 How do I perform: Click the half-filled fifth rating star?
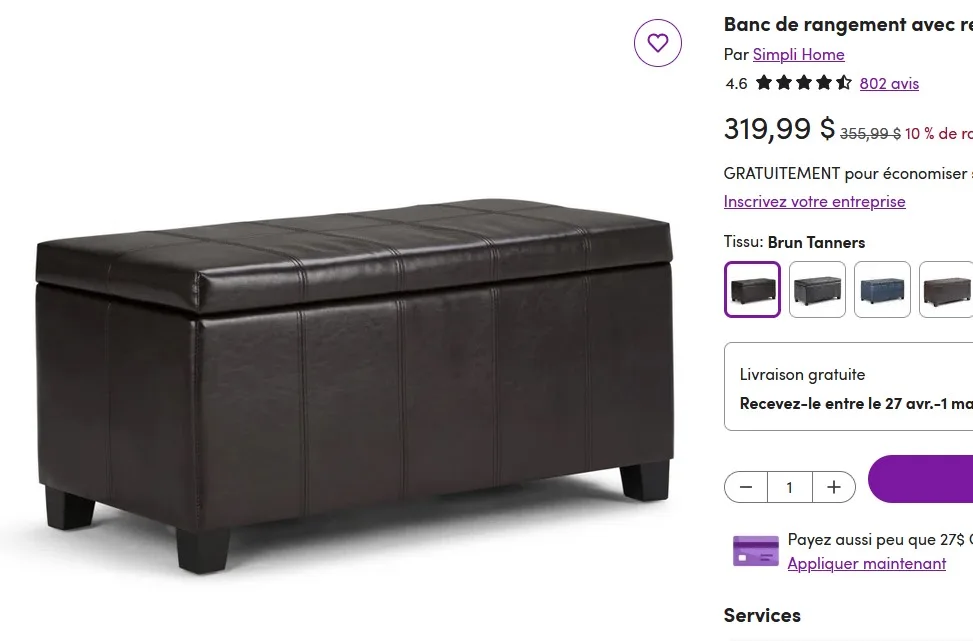(844, 83)
